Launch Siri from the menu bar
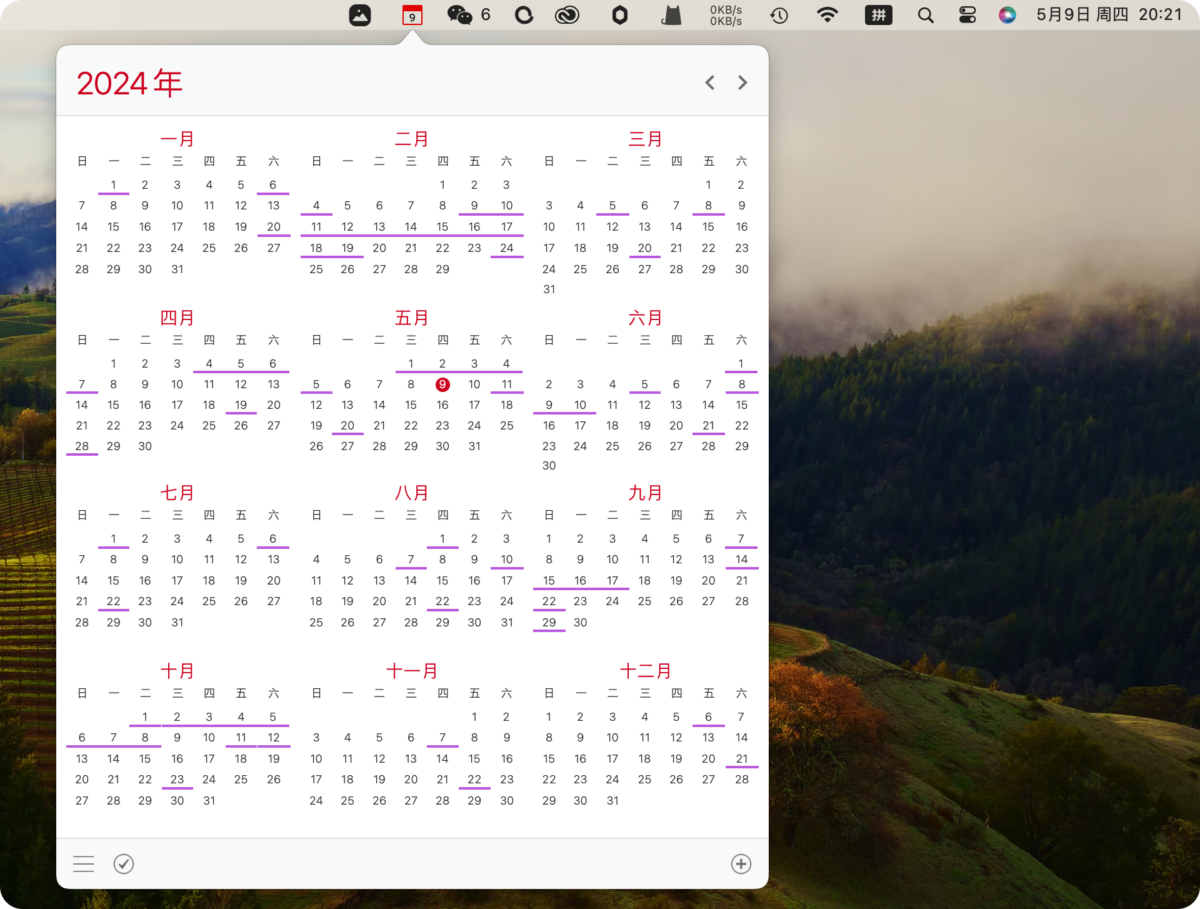The image size is (1200, 909). point(1007,15)
